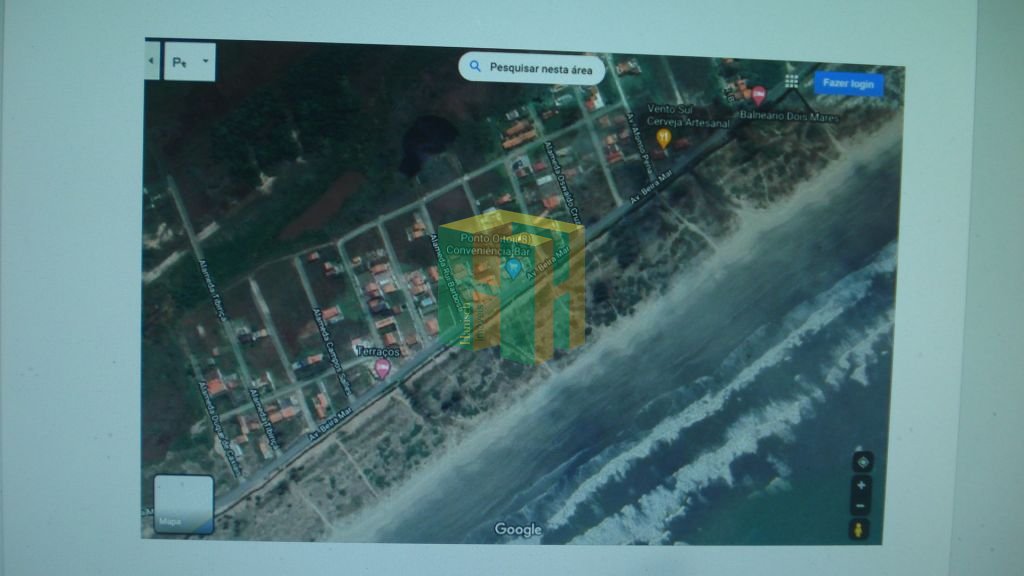Select the Balneario Dois Mares red pin
This screenshot has height=576, width=1024.
coord(758,96)
